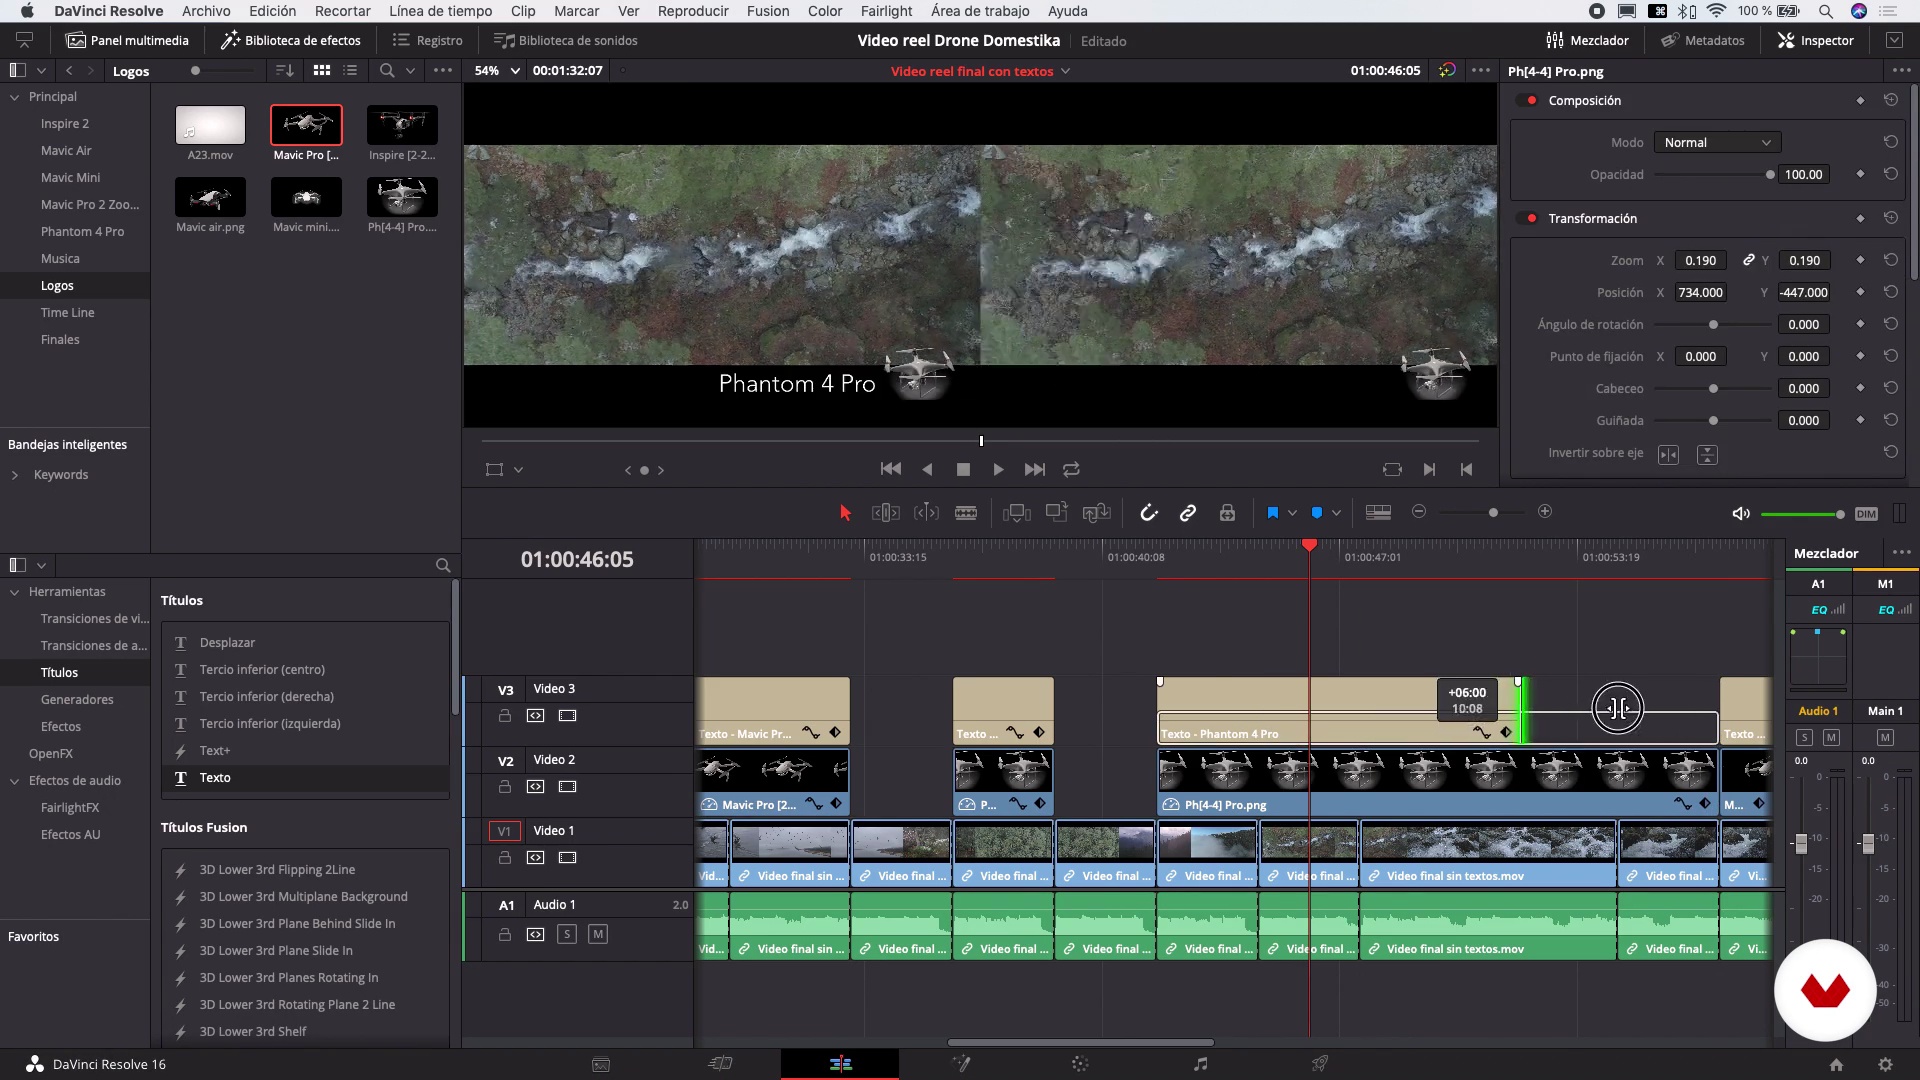The image size is (1920, 1080).
Task: Mute audio with the speaker icon
Action: point(1741,513)
